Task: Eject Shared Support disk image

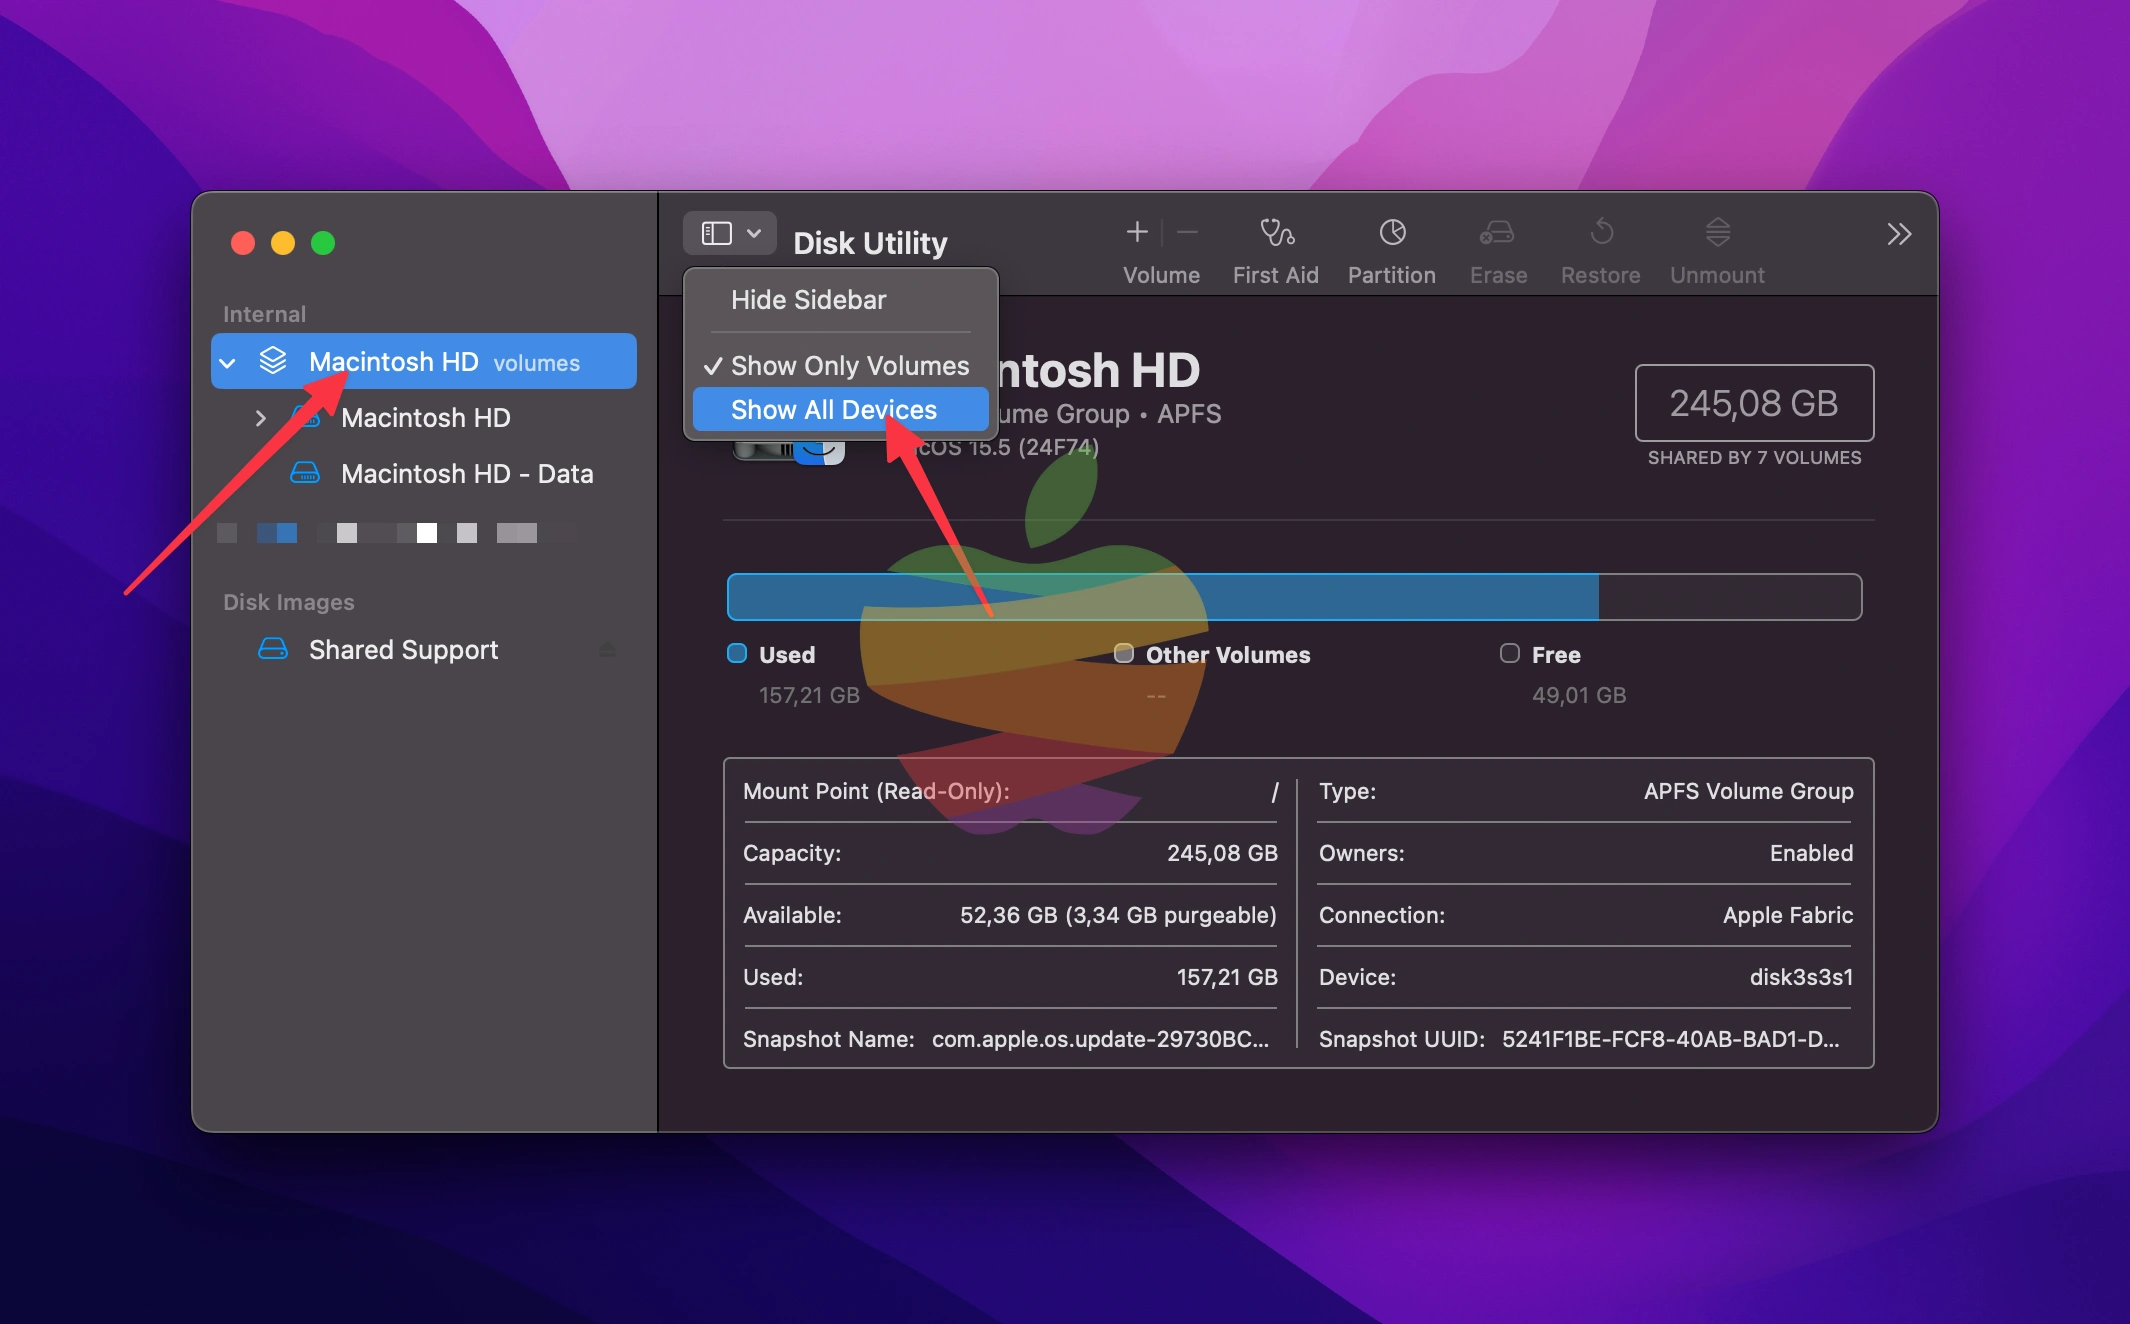Action: (608, 650)
